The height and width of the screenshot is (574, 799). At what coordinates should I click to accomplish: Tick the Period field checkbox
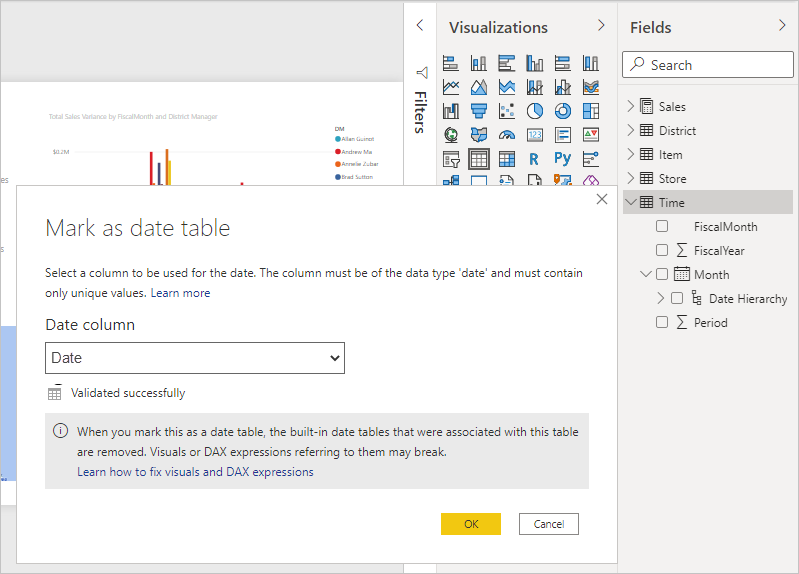662,323
